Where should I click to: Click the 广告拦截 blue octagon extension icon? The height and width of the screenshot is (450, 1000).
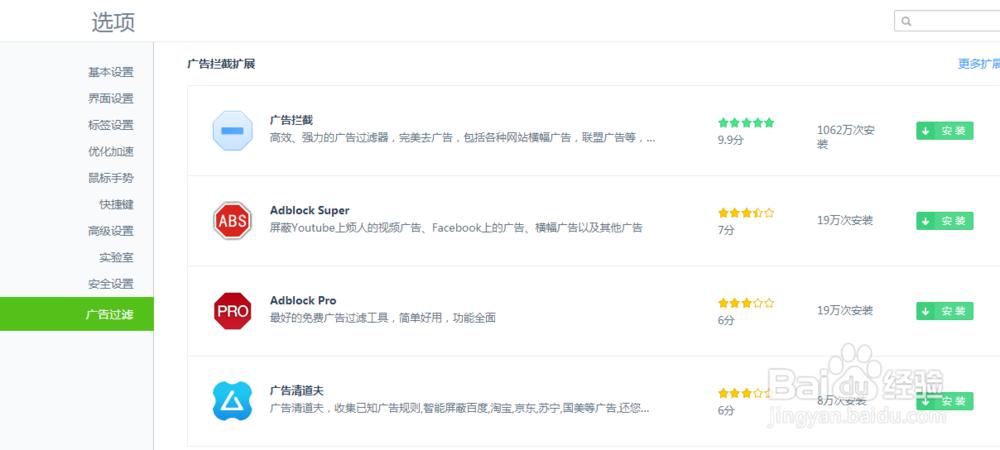pyautogui.click(x=233, y=131)
